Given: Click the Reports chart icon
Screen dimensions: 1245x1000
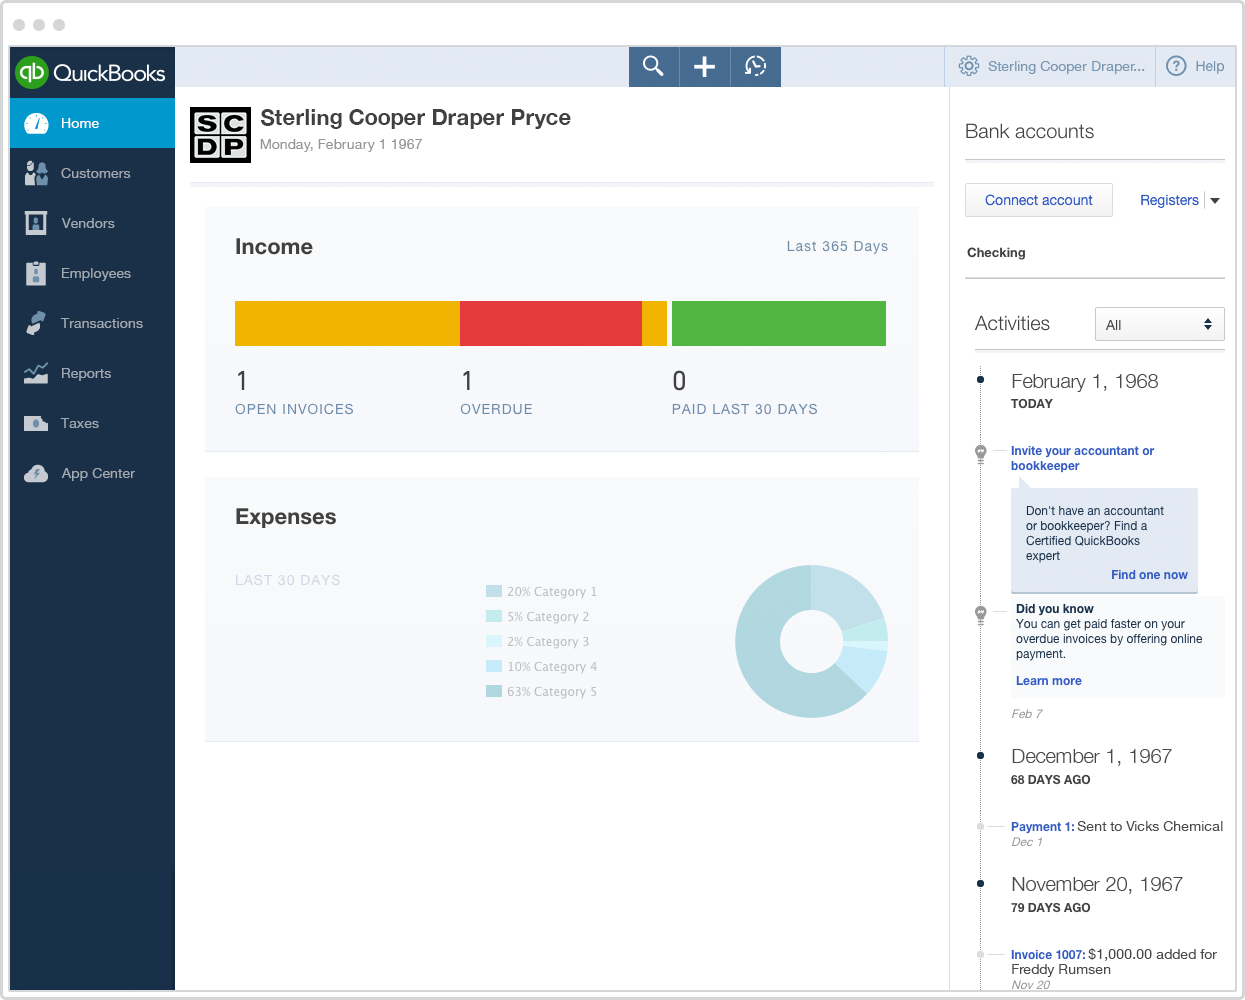Looking at the screenshot, I should pos(36,373).
